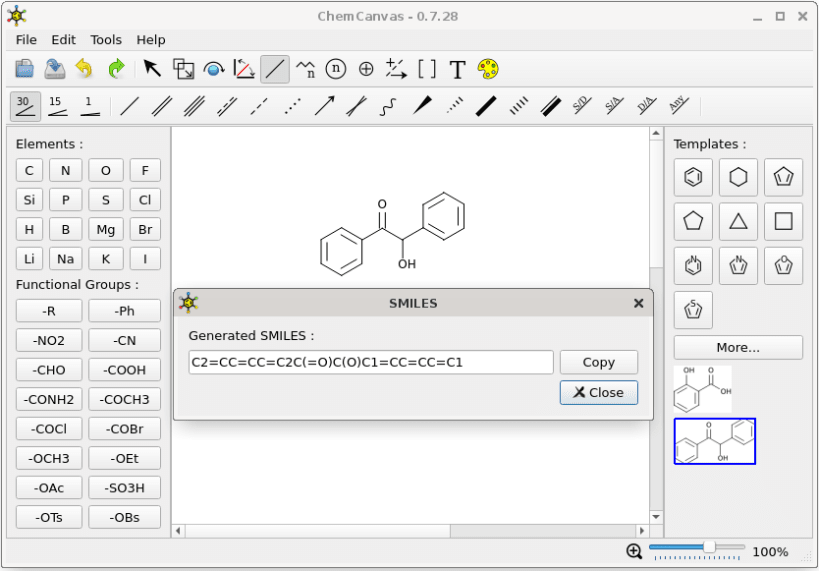Choose the hashed wedge bond type
The height and width of the screenshot is (571, 819).
pos(454,106)
